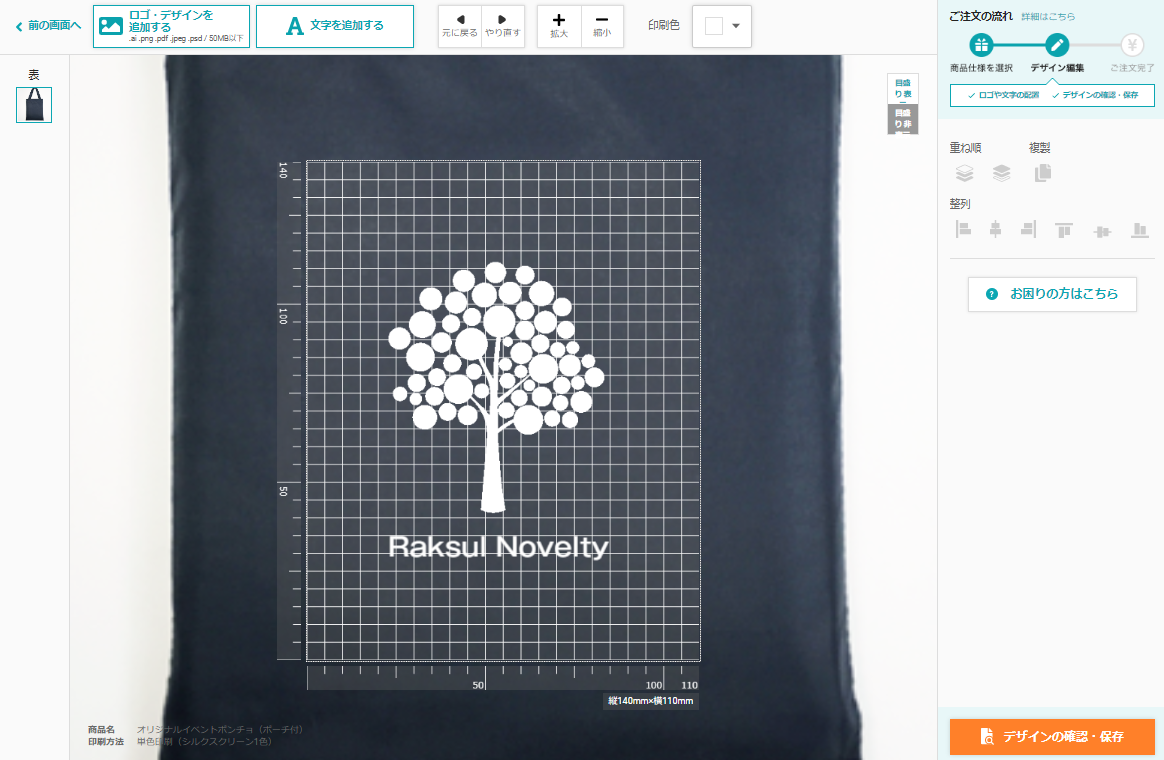
Task: Show rulers with 目盛り表示 toggle
Action: 903,88
